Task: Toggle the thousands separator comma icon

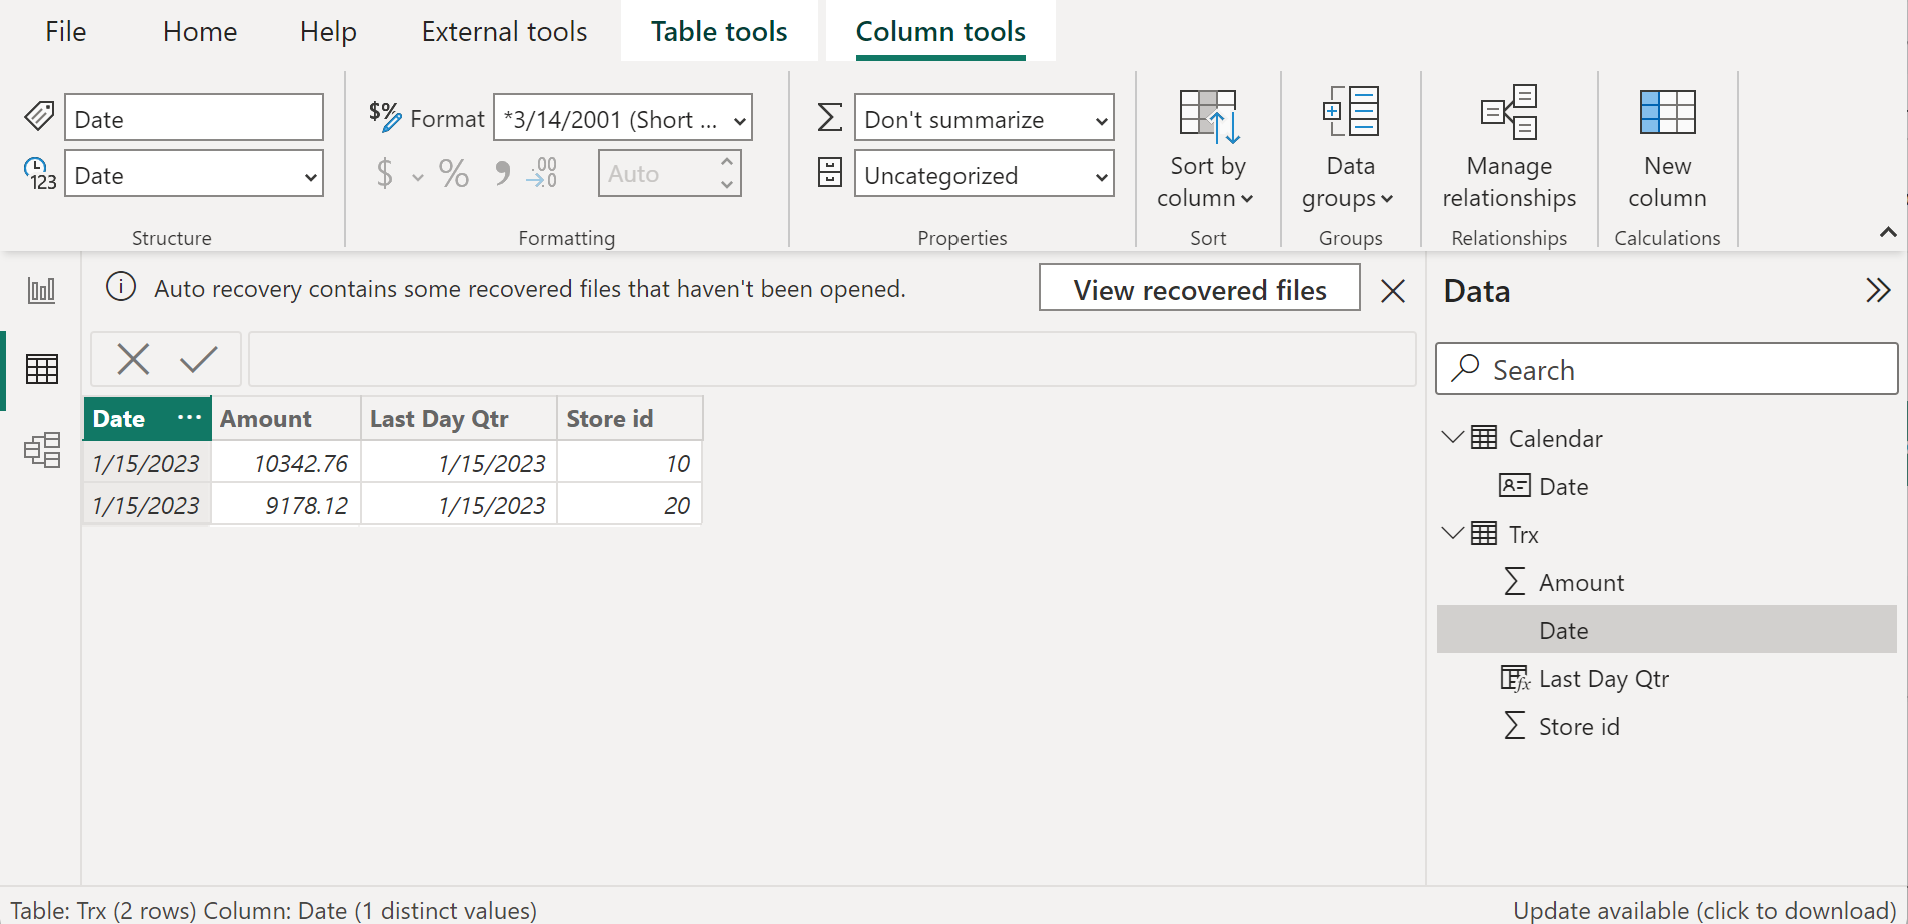Action: (x=502, y=174)
